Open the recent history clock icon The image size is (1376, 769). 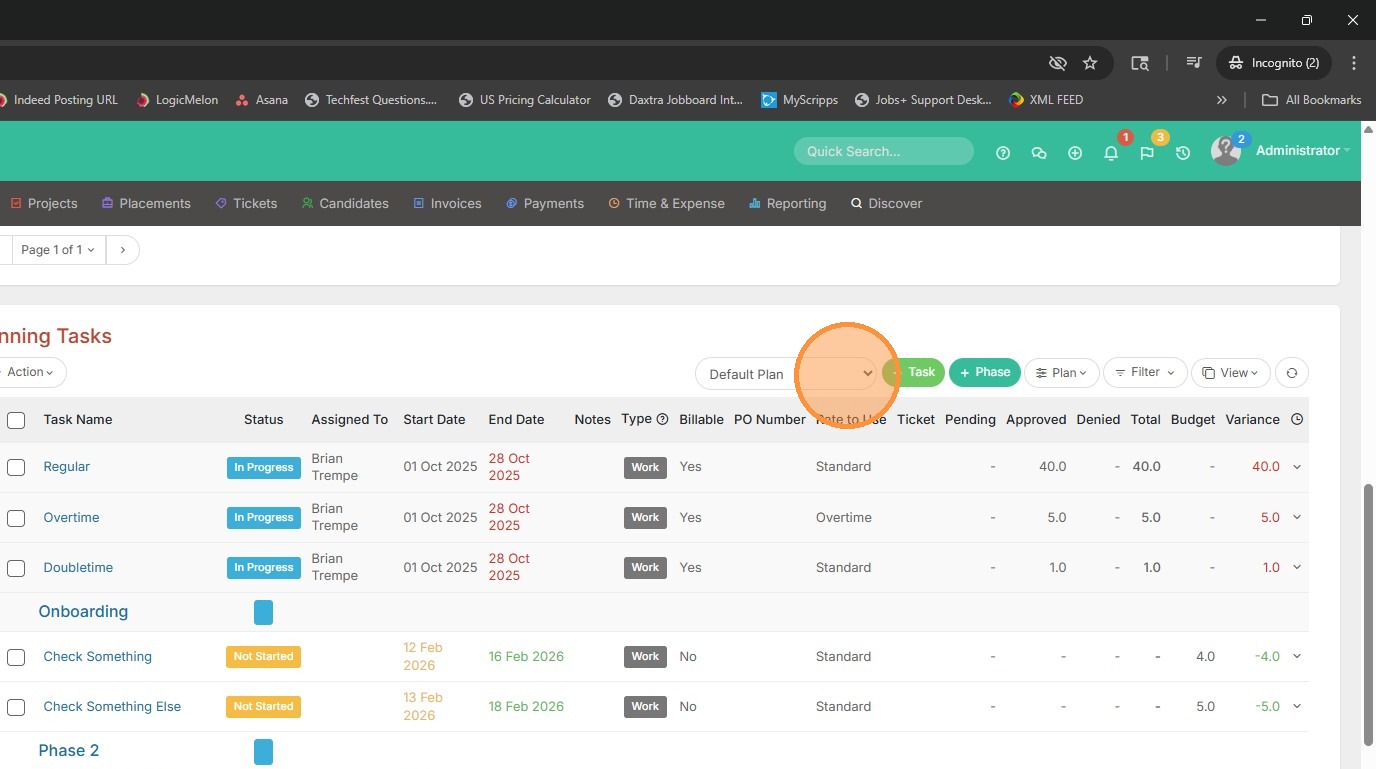pos(1183,153)
